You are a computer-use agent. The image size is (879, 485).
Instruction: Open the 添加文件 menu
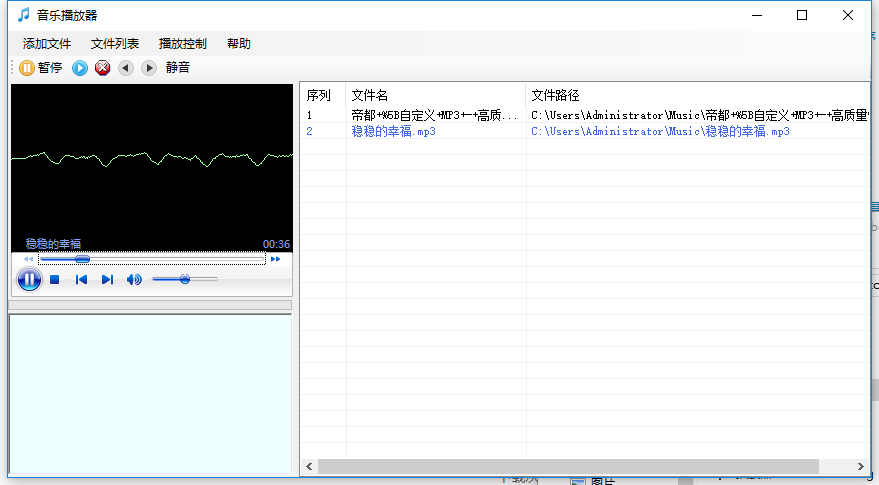pyautogui.click(x=47, y=44)
